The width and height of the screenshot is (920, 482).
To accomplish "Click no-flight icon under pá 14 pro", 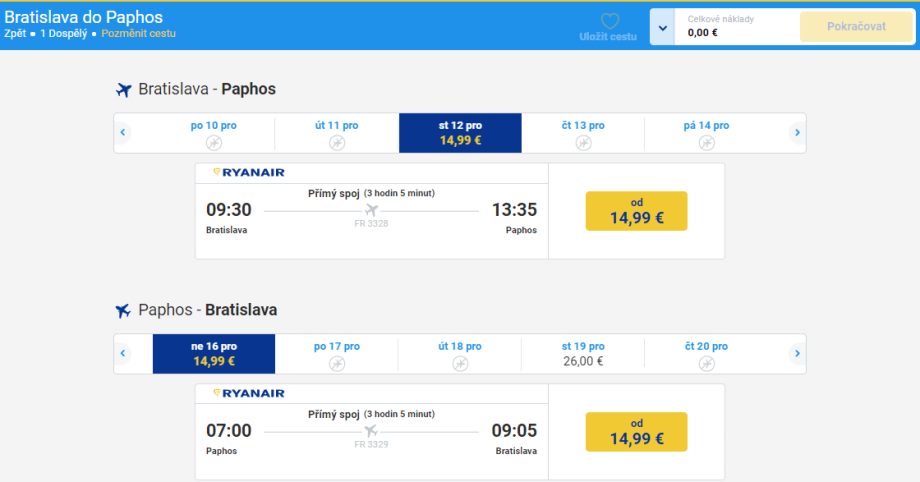I will click(706, 143).
